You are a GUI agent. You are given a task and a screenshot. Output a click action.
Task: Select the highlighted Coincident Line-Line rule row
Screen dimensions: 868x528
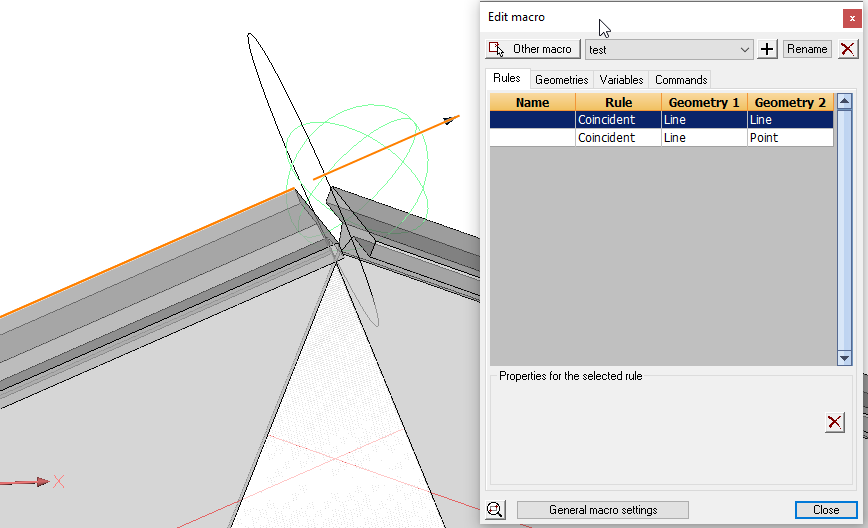(x=660, y=120)
